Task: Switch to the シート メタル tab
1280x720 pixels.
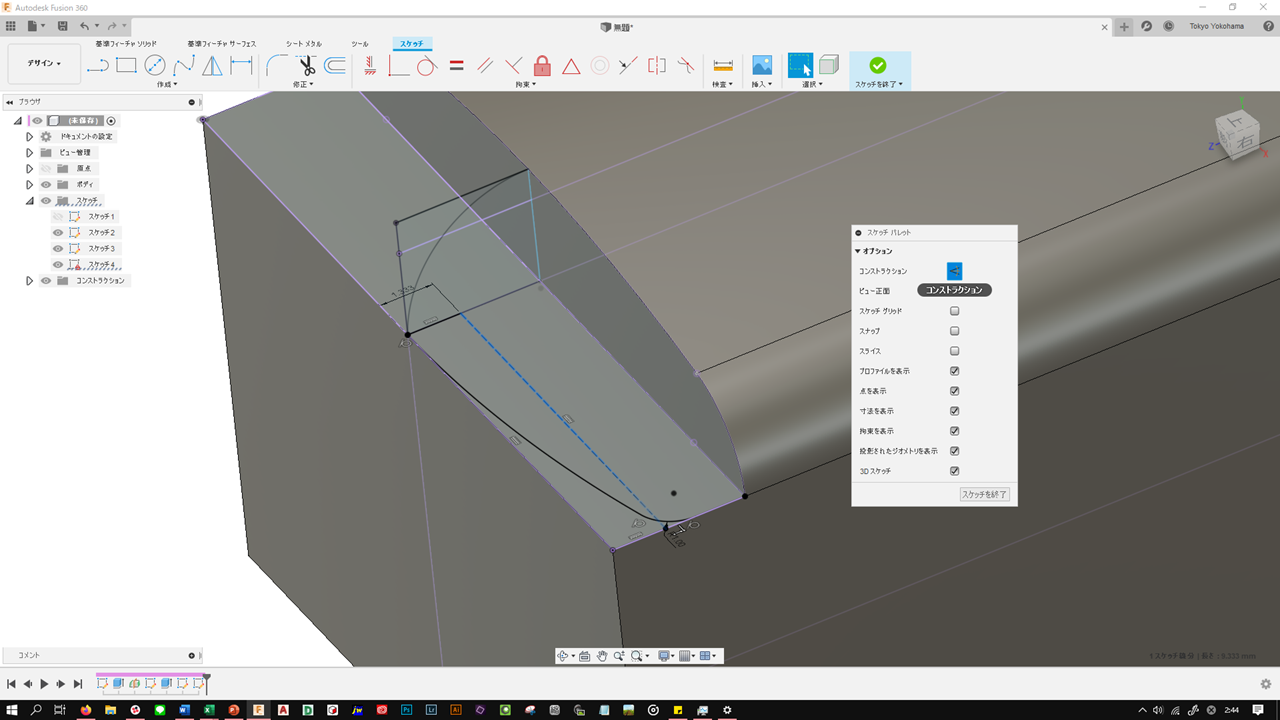Action: point(303,44)
